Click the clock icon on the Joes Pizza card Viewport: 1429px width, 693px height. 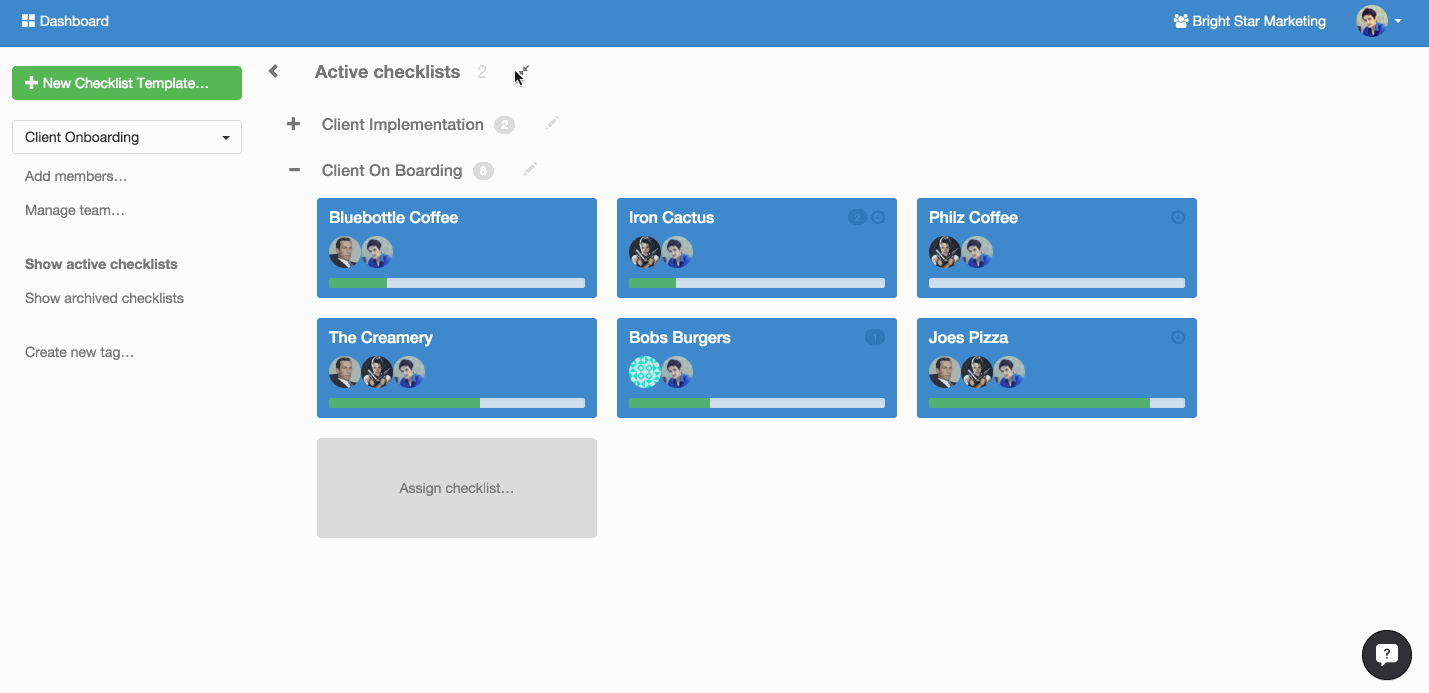coord(1177,337)
